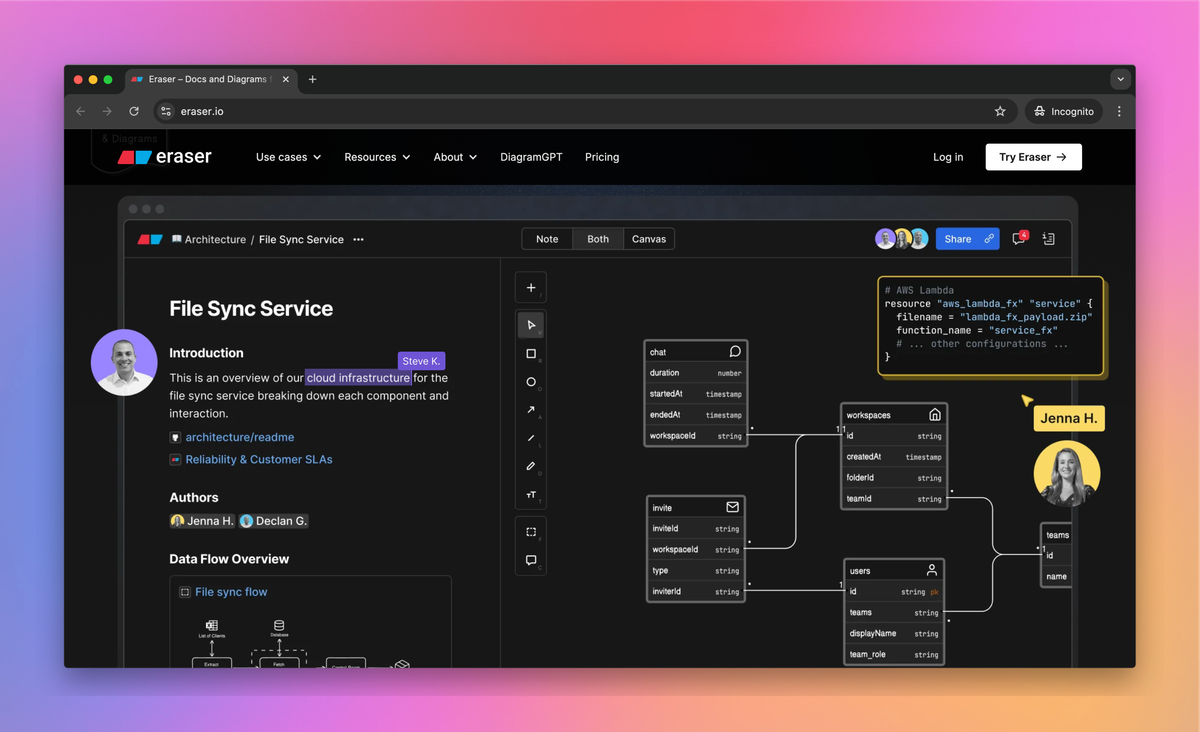Click the Steve K. cursor label

(x=421, y=361)
